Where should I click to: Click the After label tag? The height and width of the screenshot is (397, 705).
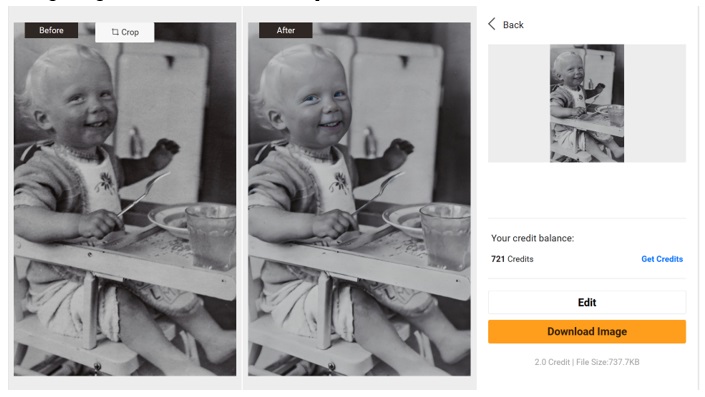point(286,30)
